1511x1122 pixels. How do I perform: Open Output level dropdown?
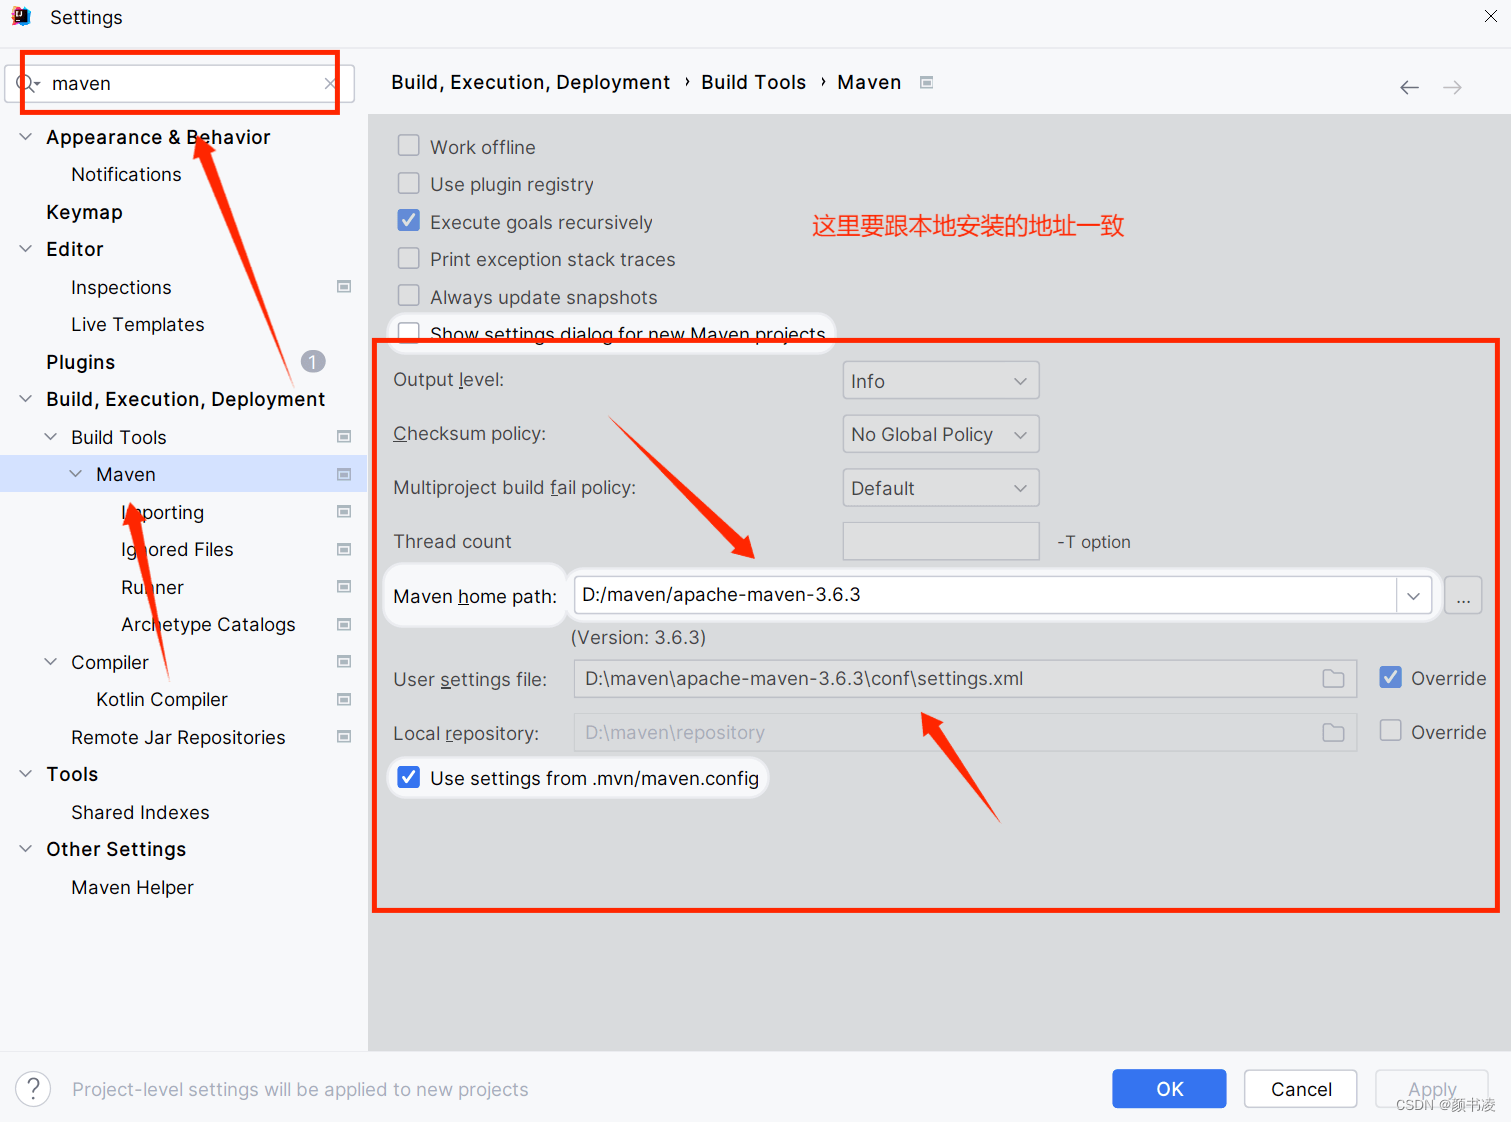(941, 381)
